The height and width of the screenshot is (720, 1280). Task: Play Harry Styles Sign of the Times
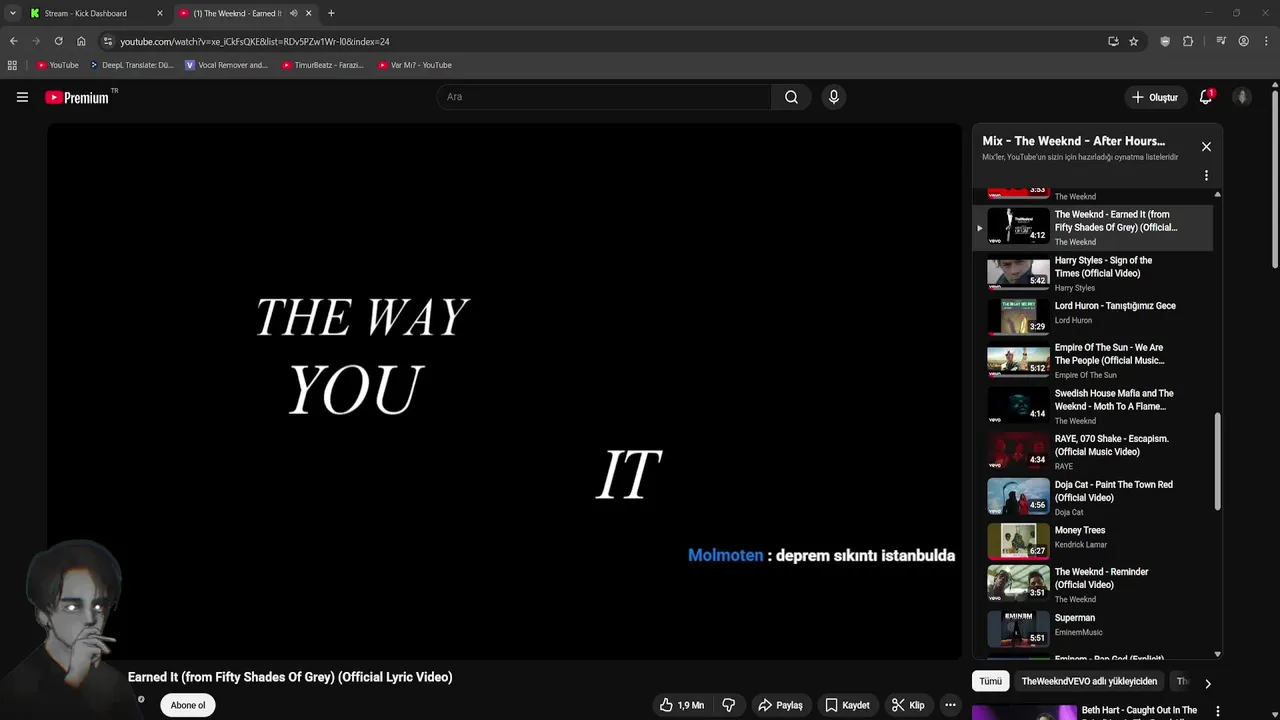[1095, 273]
